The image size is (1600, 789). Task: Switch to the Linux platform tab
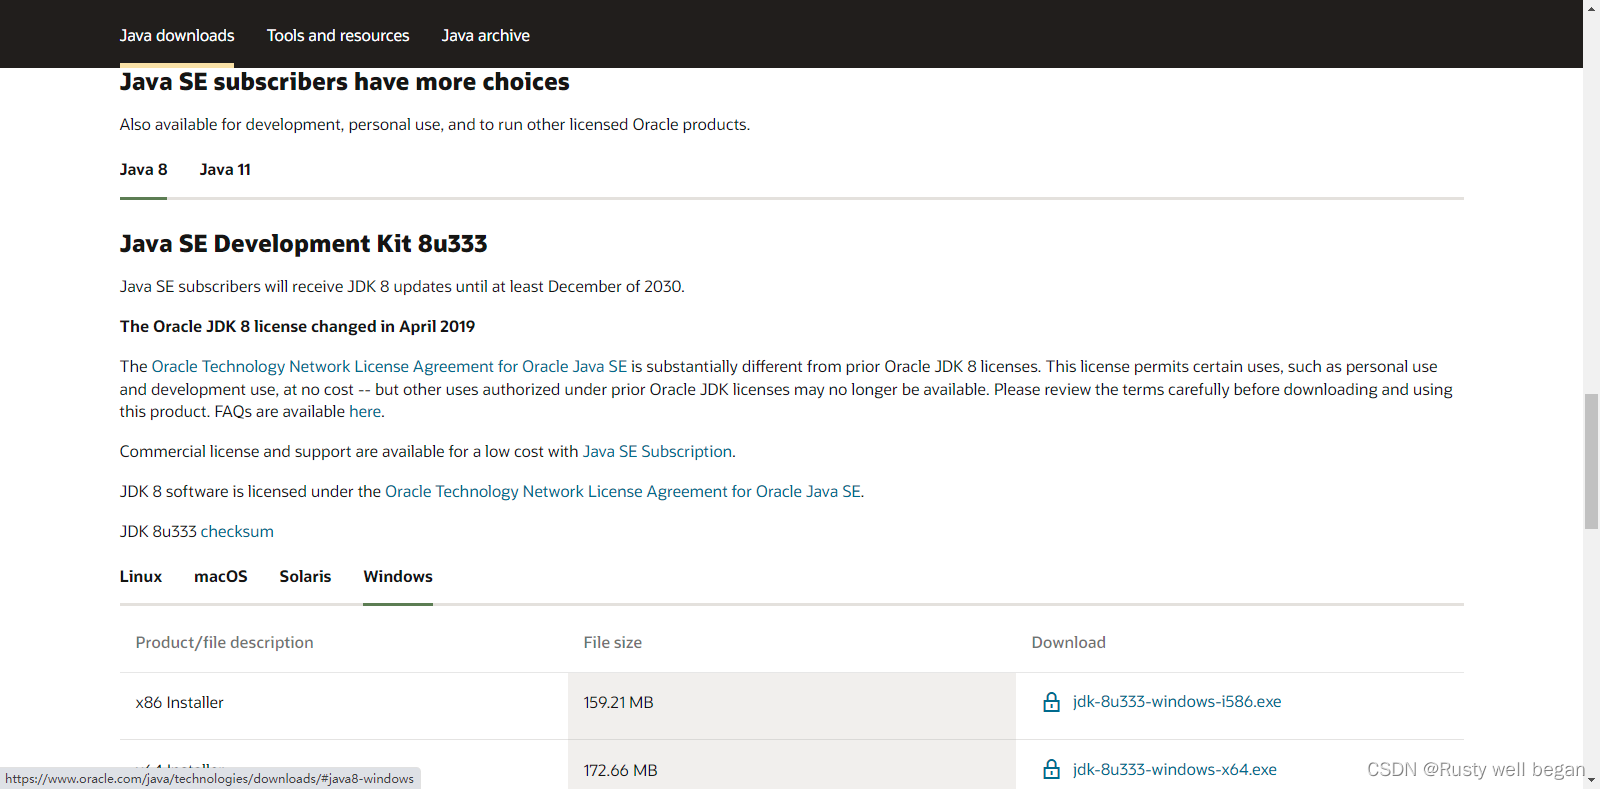[141, 577]
